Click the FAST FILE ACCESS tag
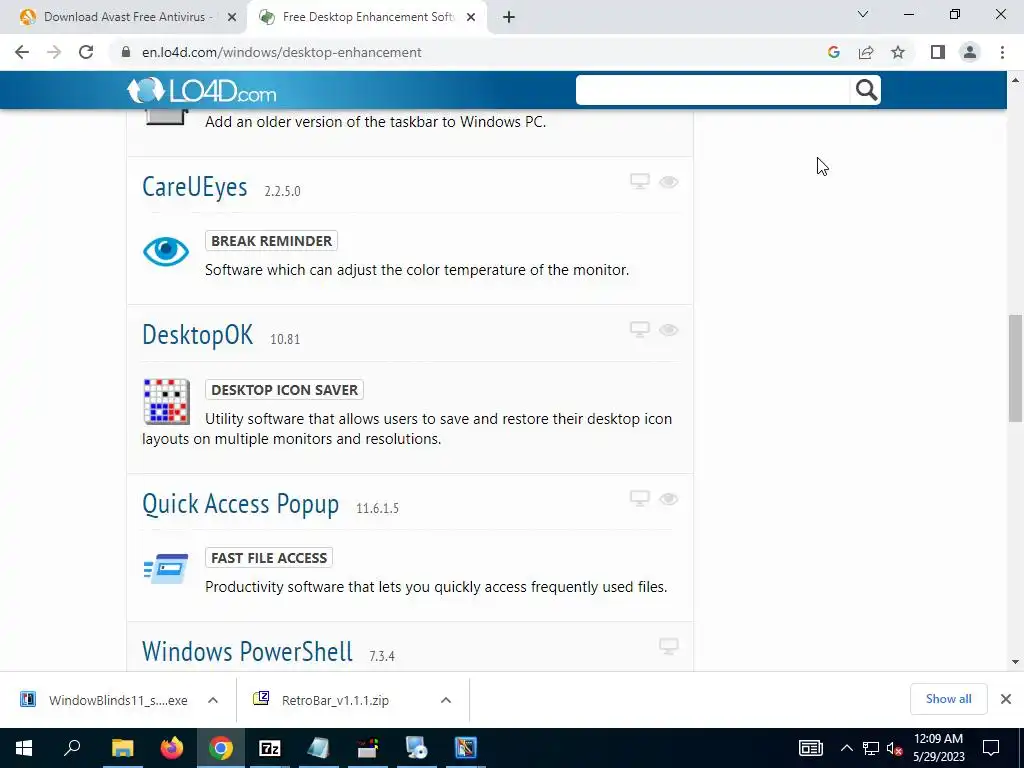Screen dimensions: 1024x768 (x=268, y=558)
